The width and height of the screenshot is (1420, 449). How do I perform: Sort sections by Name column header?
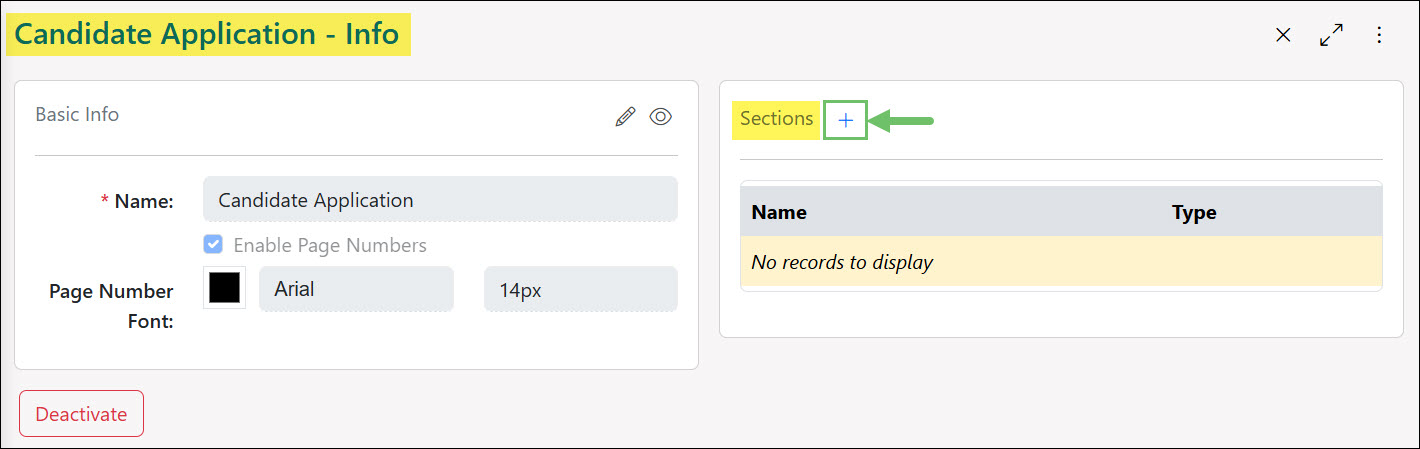point(779,212)
